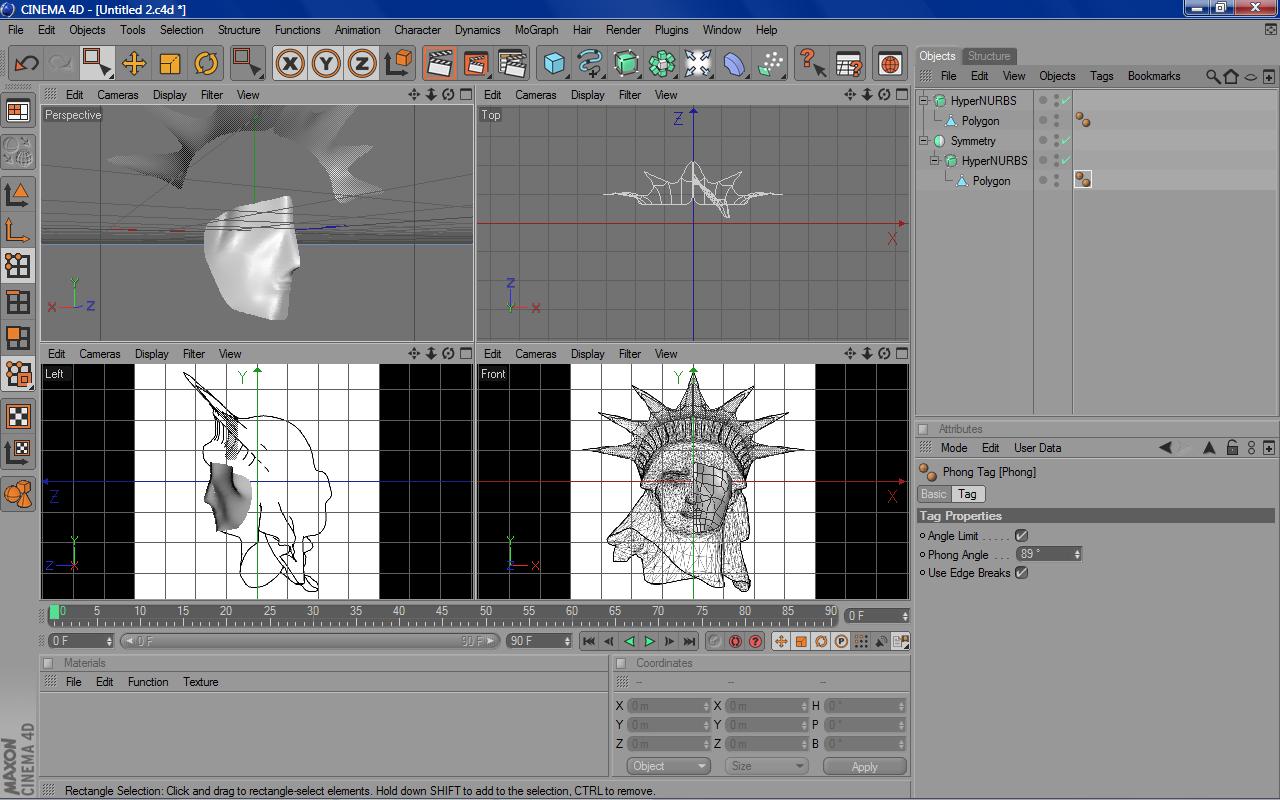Click the green array modeling icon
This screenshot has height=800, width=1280.
click(662, 63)
